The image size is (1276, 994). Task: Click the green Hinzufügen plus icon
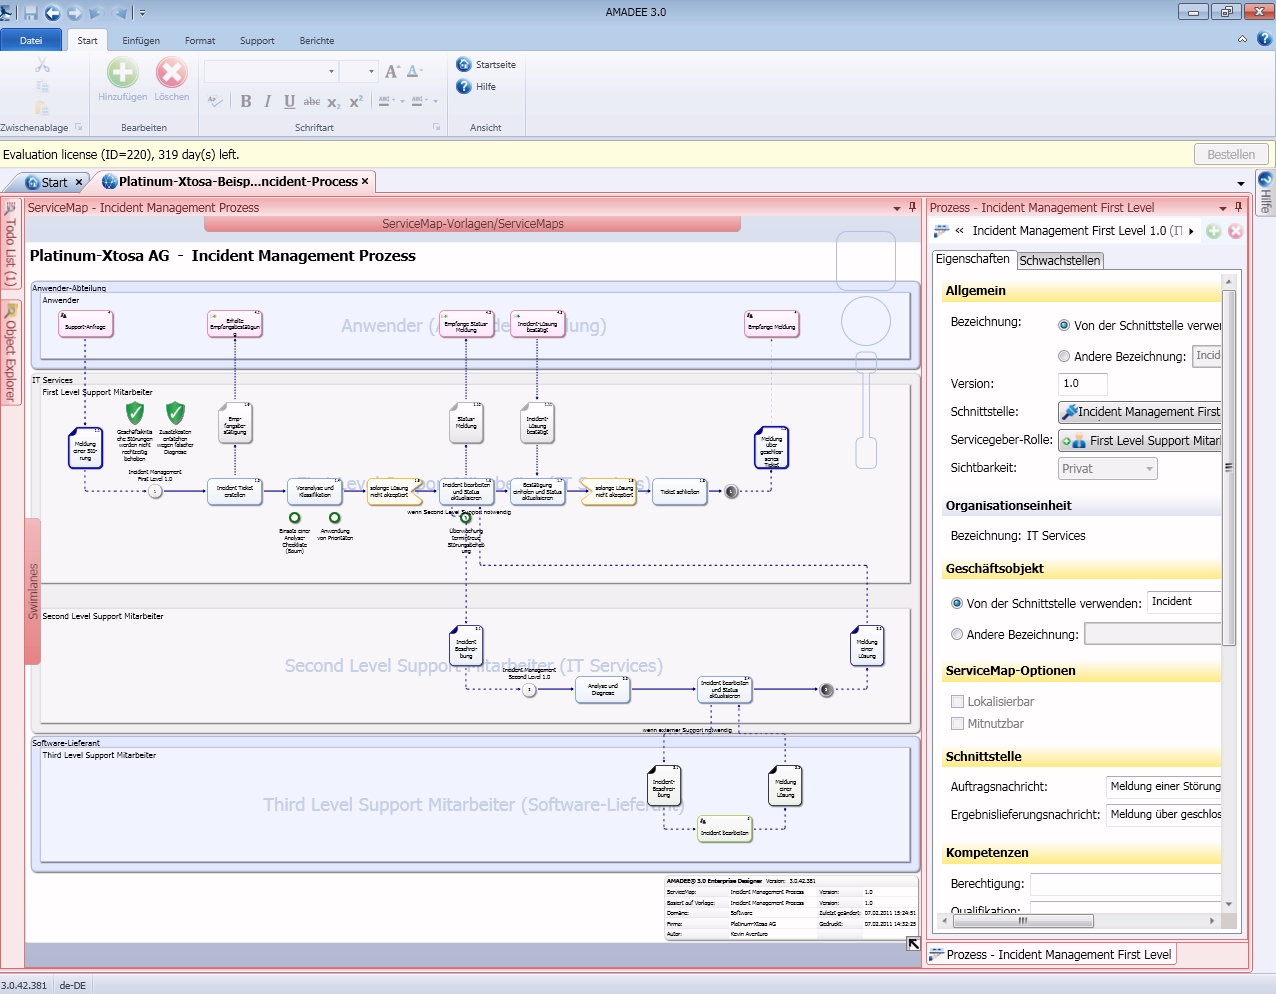(x=122, y=73)
